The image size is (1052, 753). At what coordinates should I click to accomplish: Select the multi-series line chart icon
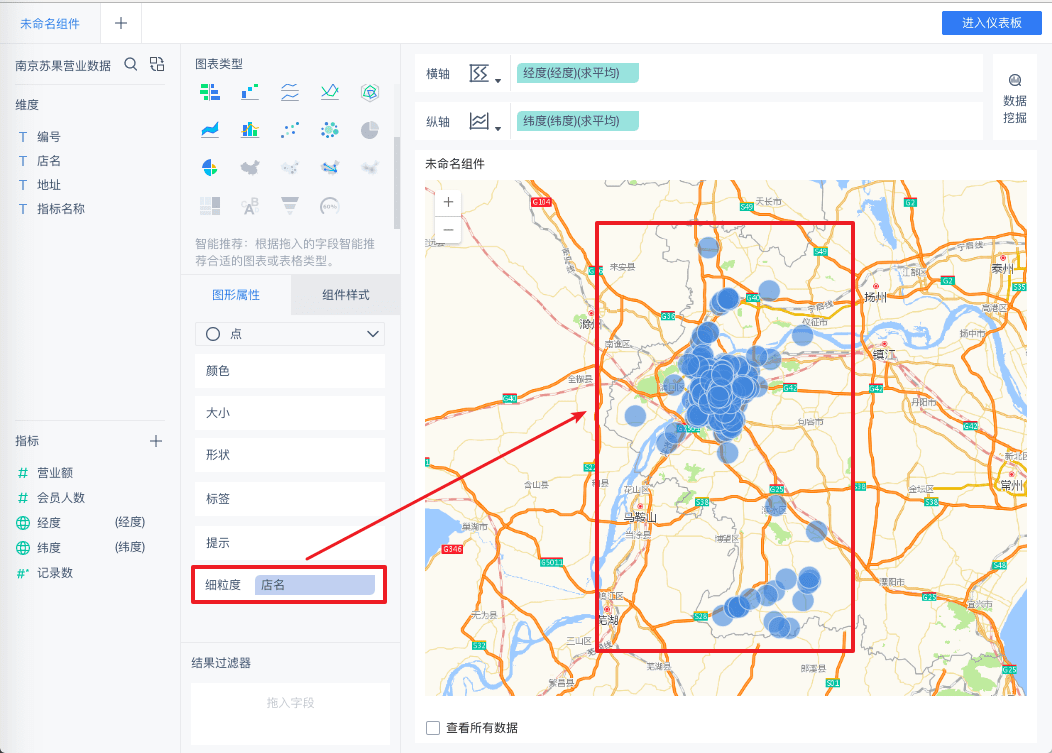(290, 92)
